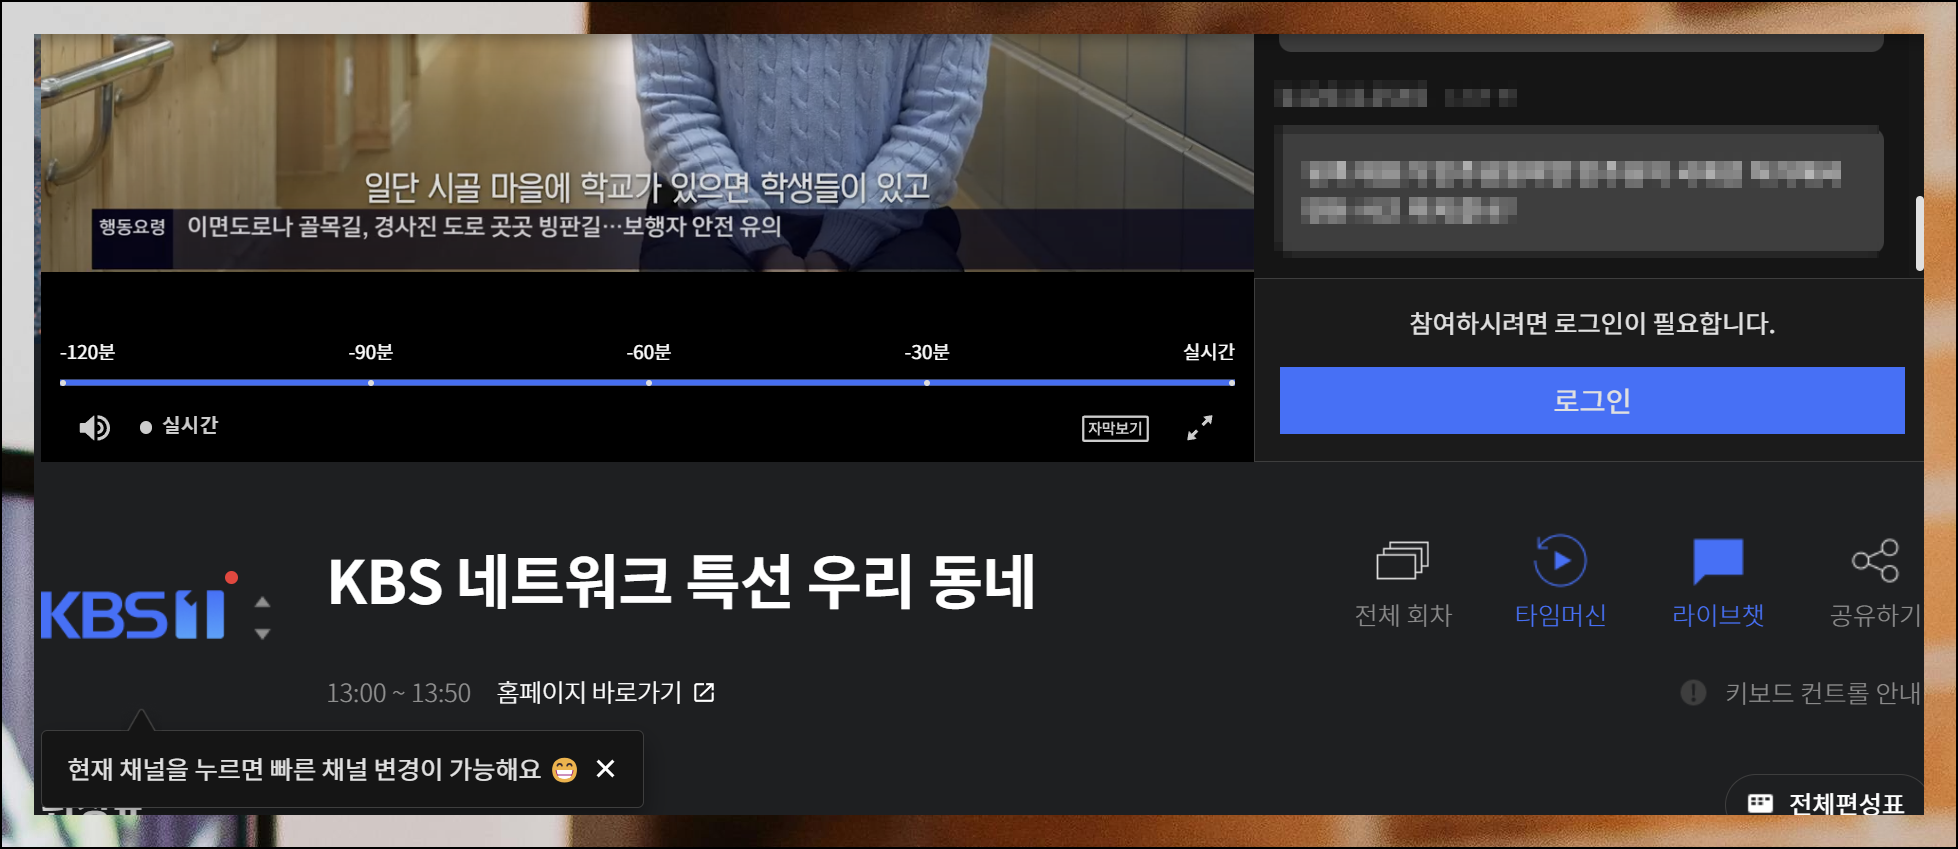1958x849 pixels.
Task: Click the 실시간 end point of timeline
Action: tap(1231, 382)
